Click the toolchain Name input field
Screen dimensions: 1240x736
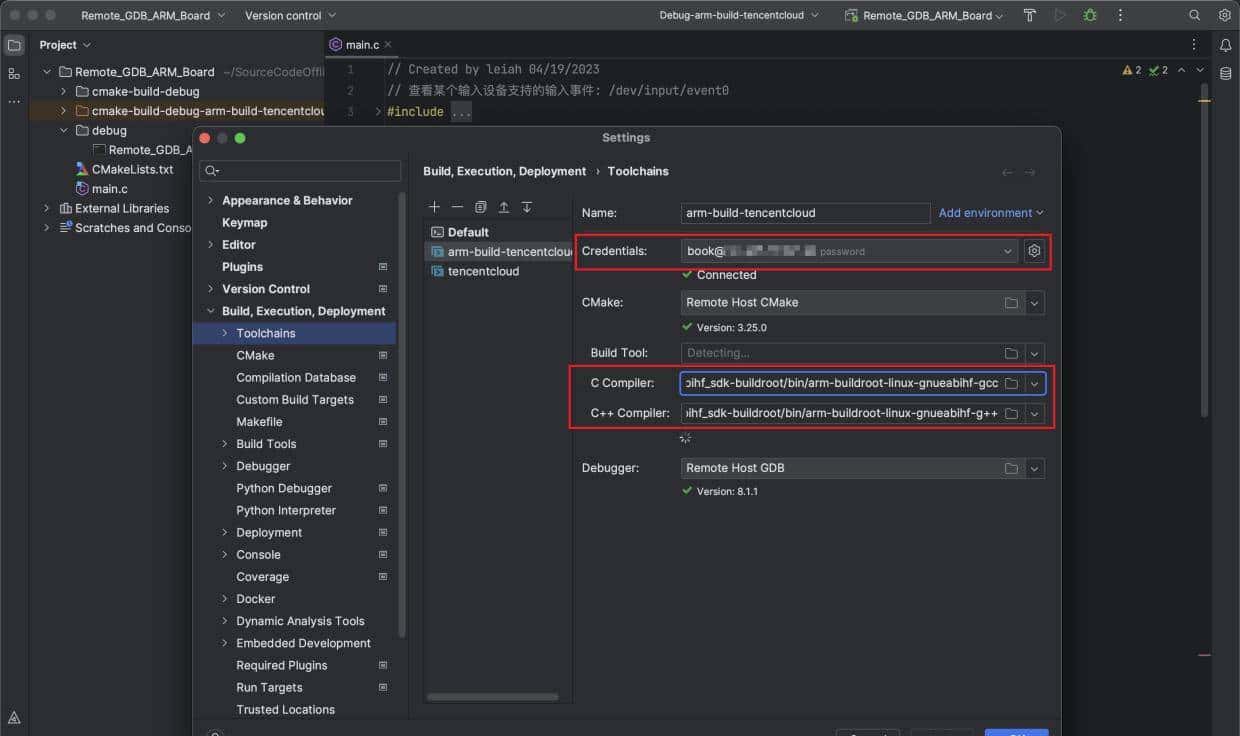point(805,213)
